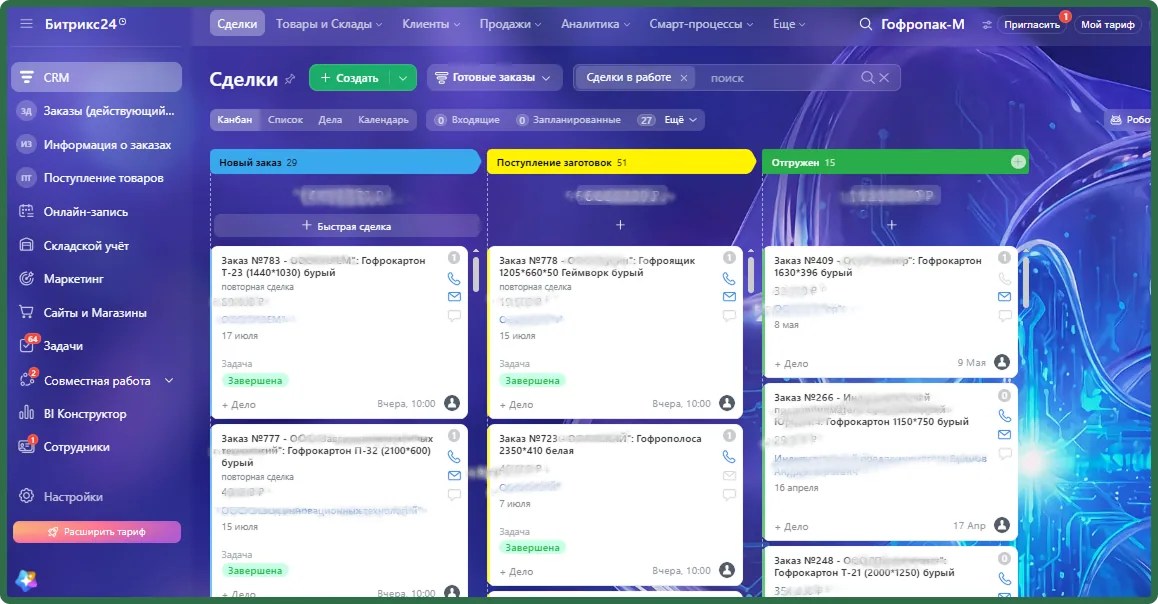
Task: Click the Роботы button at right edge
Action: pyautogui.click(x=1130, y=120)
